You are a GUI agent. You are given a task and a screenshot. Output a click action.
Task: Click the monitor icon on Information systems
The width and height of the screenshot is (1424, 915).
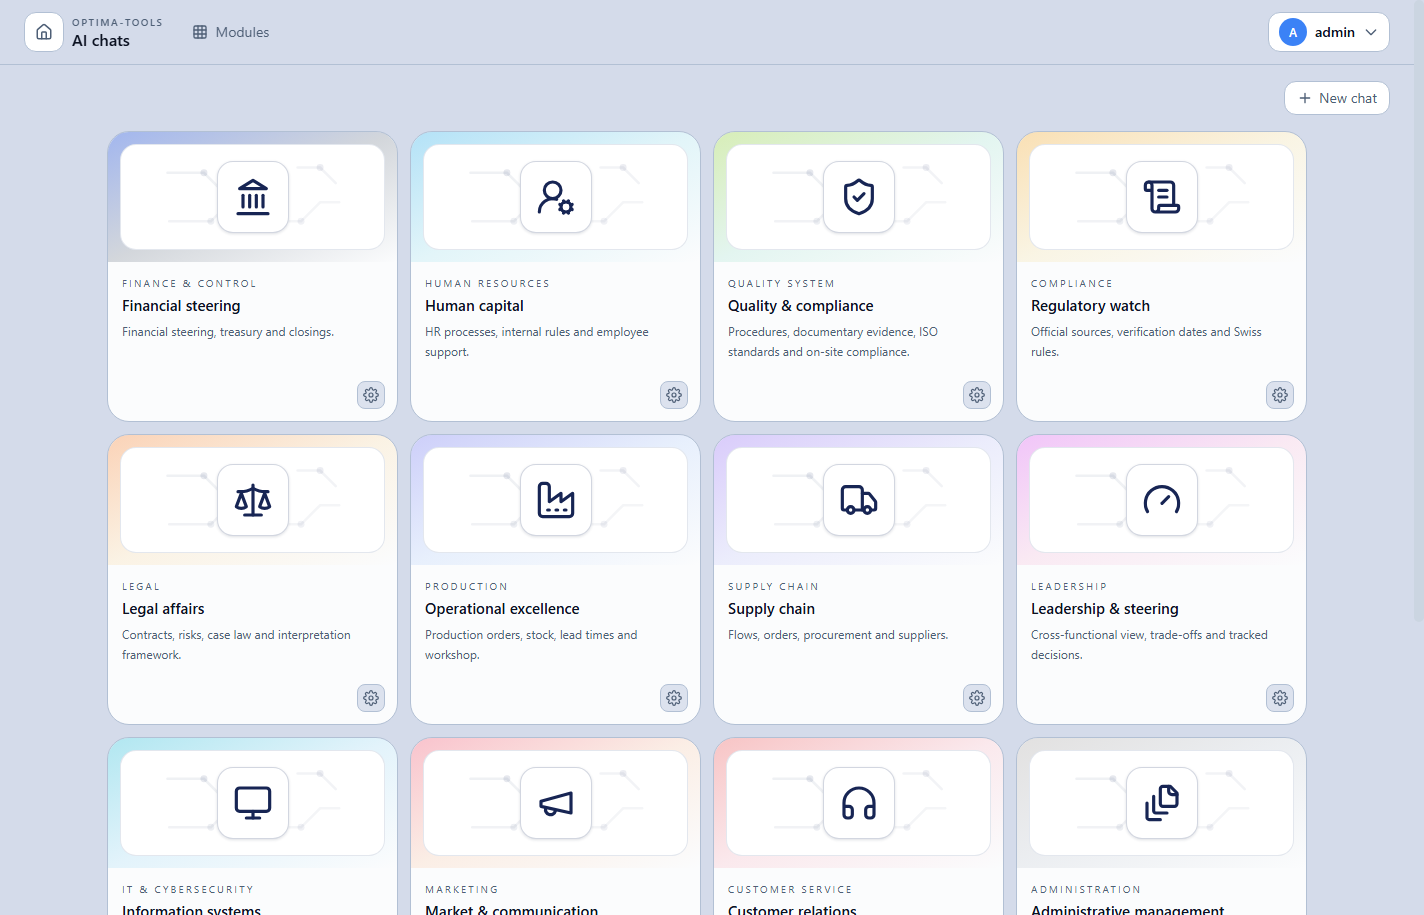tap(253, 803)
